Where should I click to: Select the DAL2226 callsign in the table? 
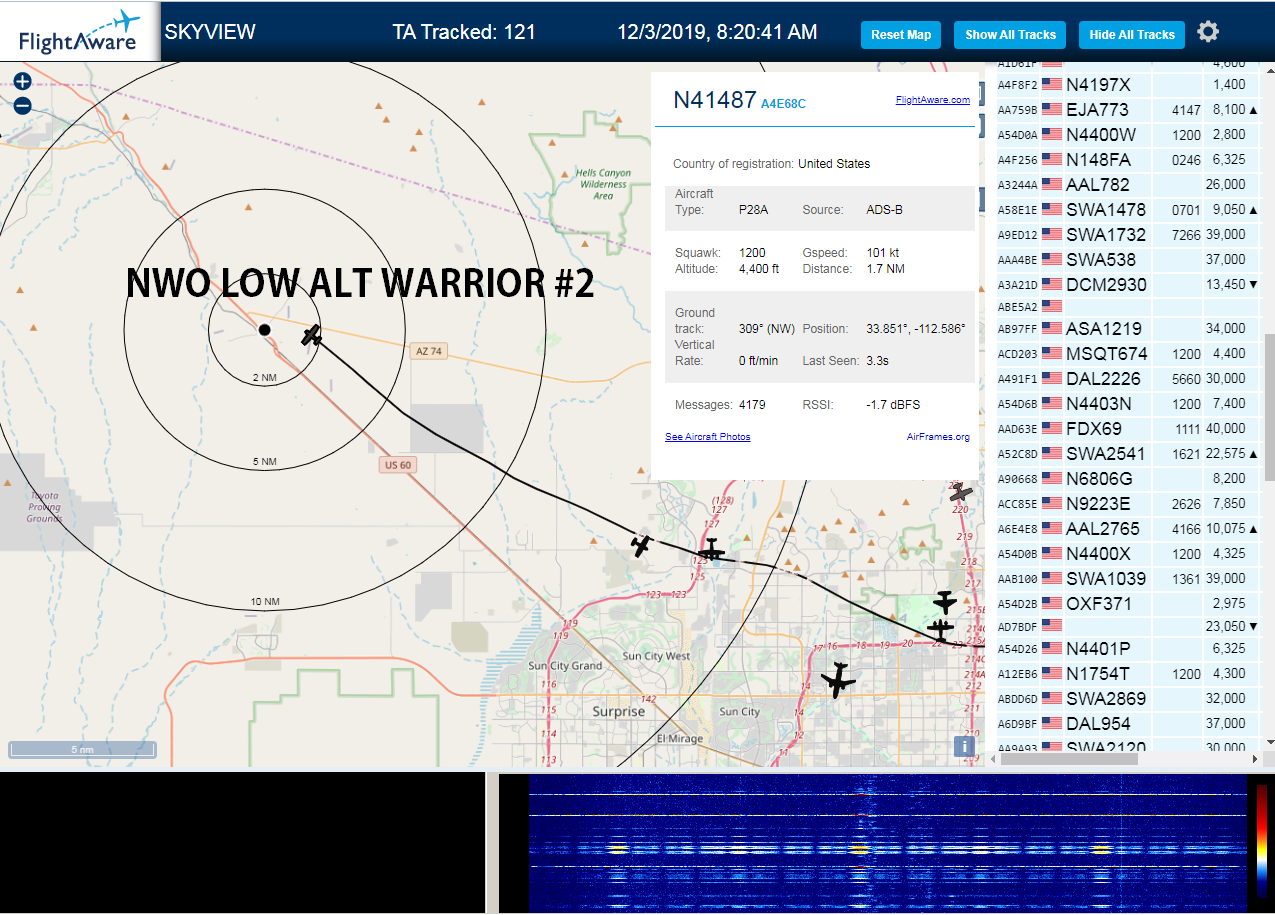tap(1104, 379)
